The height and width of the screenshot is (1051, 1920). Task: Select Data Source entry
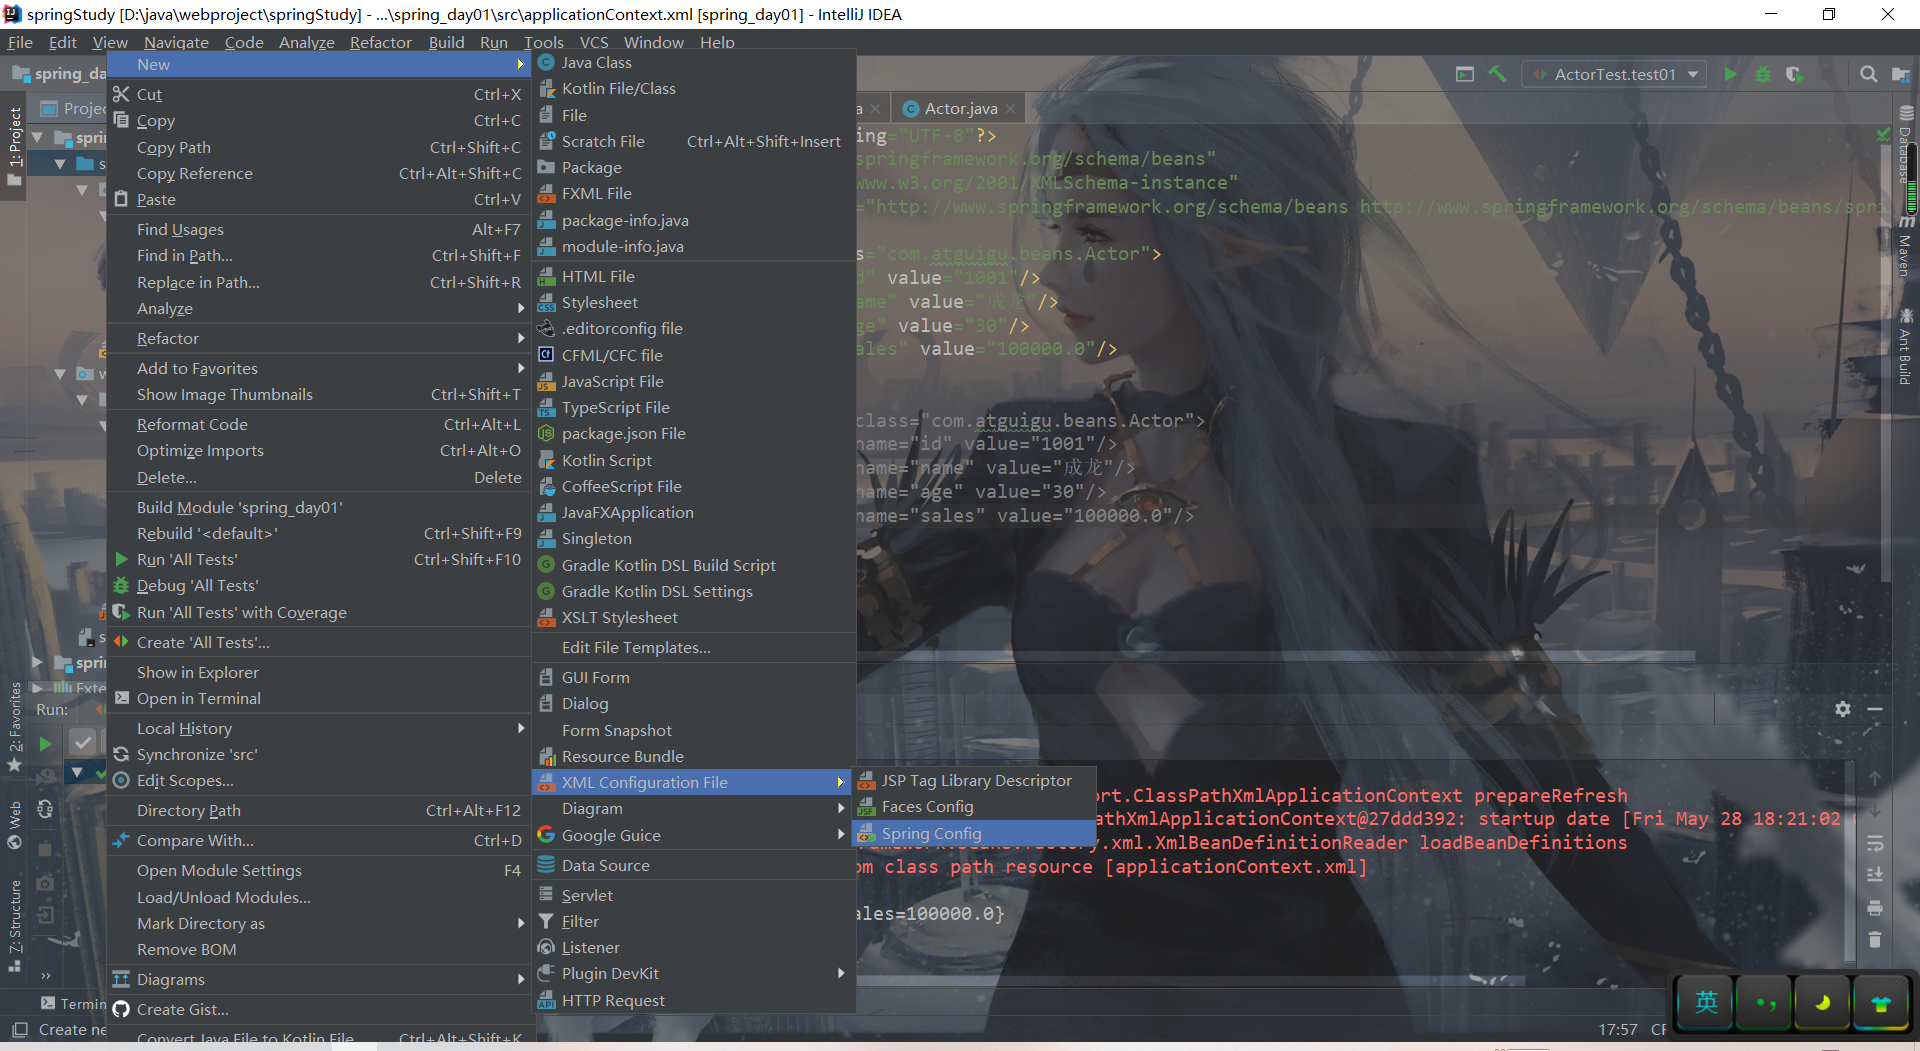tap(694, 865)
